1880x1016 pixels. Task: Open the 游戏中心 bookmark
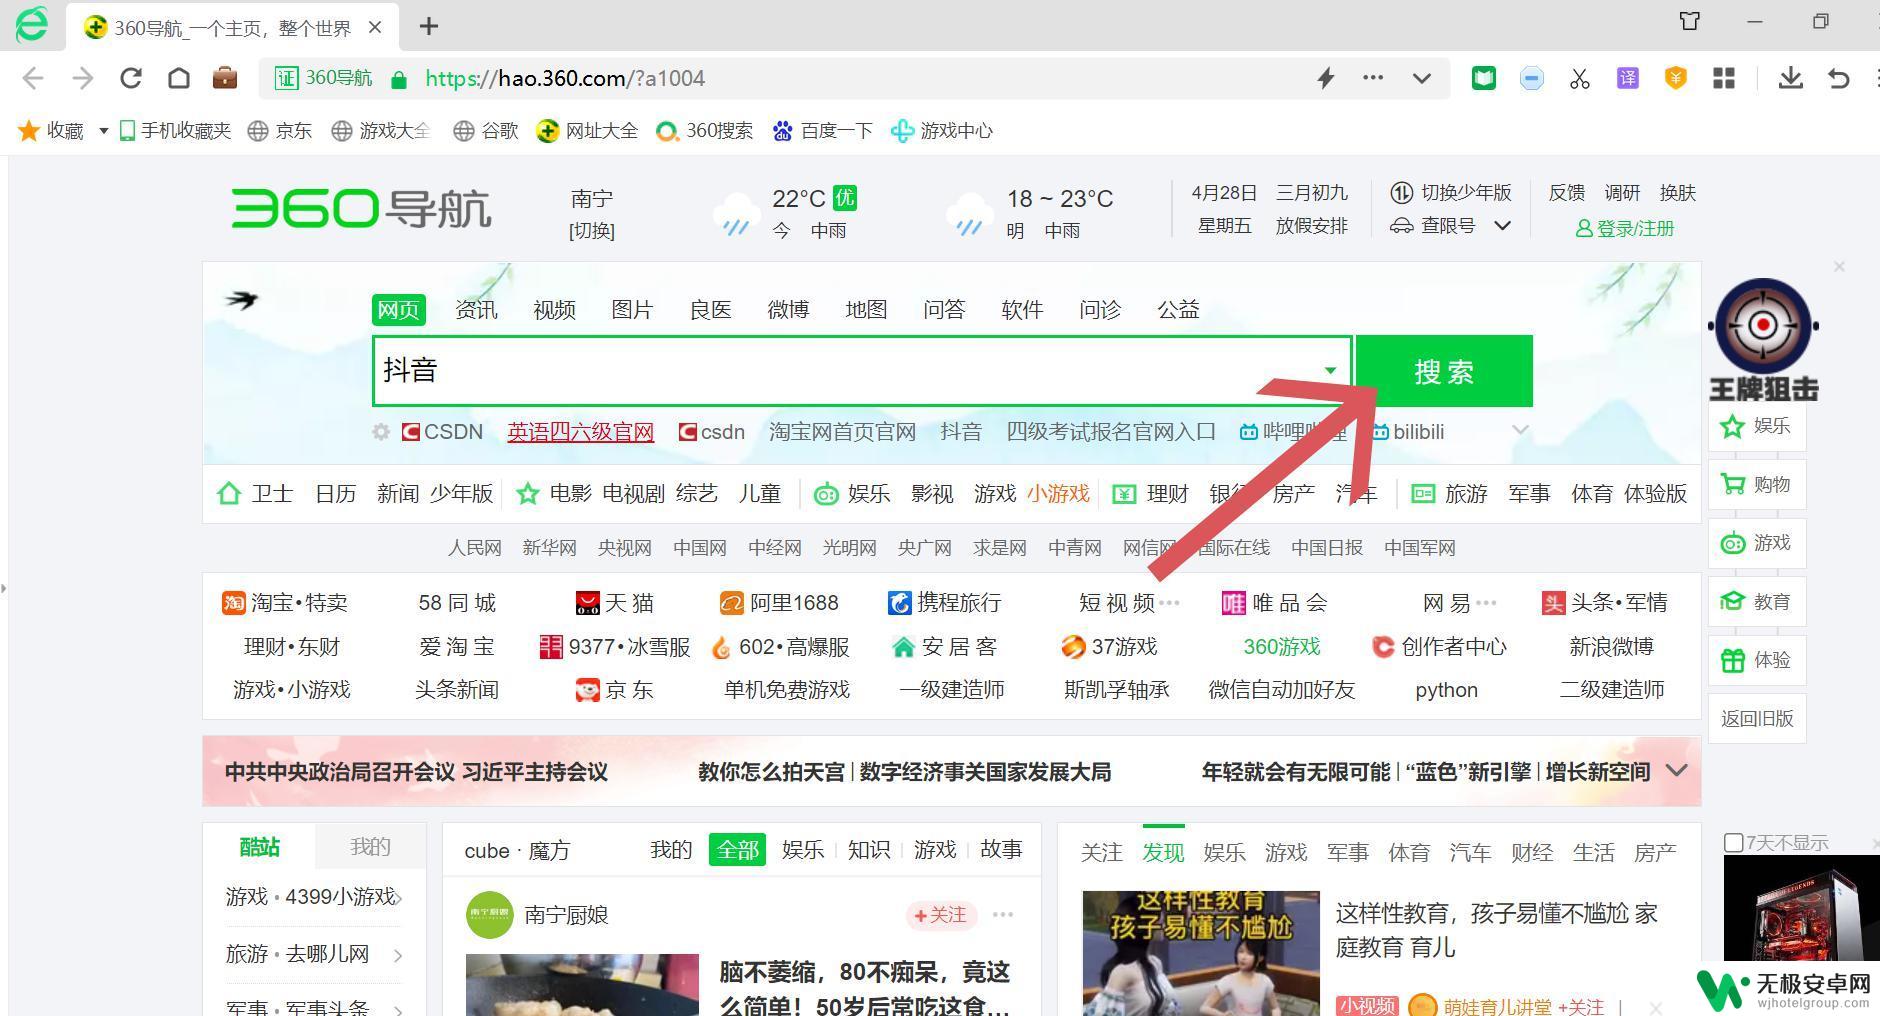(941, 131)
